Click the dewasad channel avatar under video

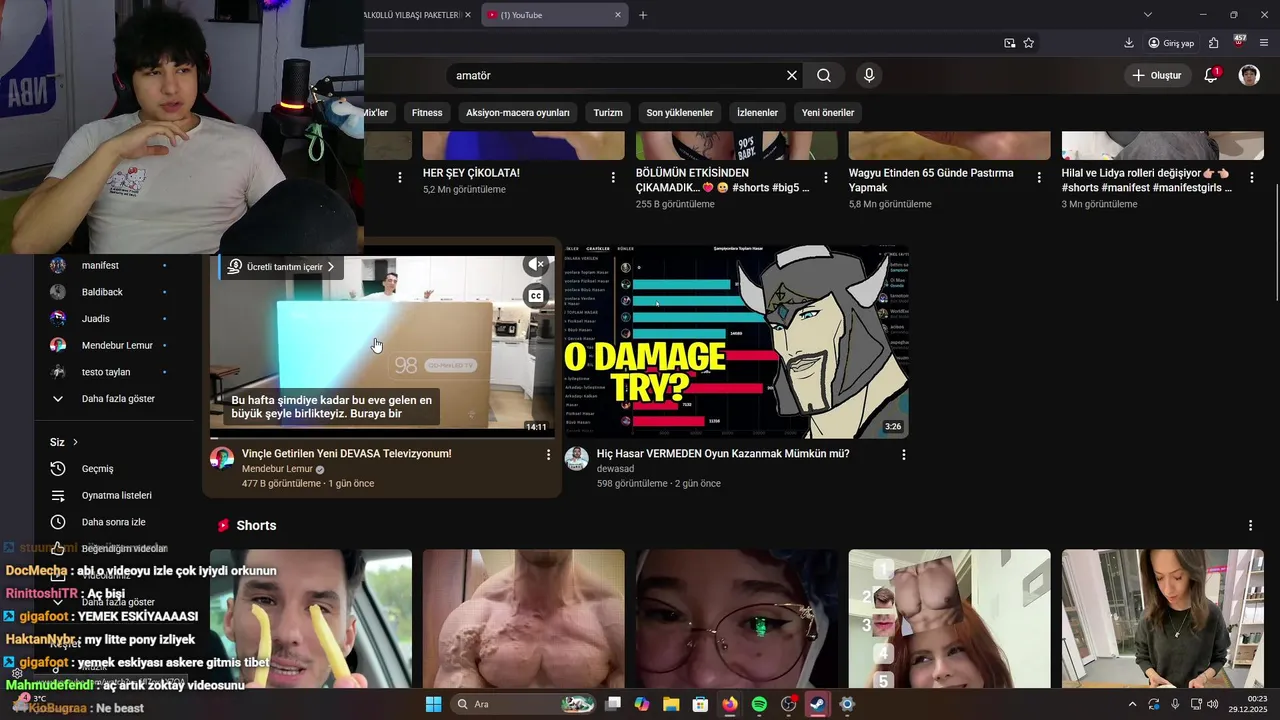[577, 459]
